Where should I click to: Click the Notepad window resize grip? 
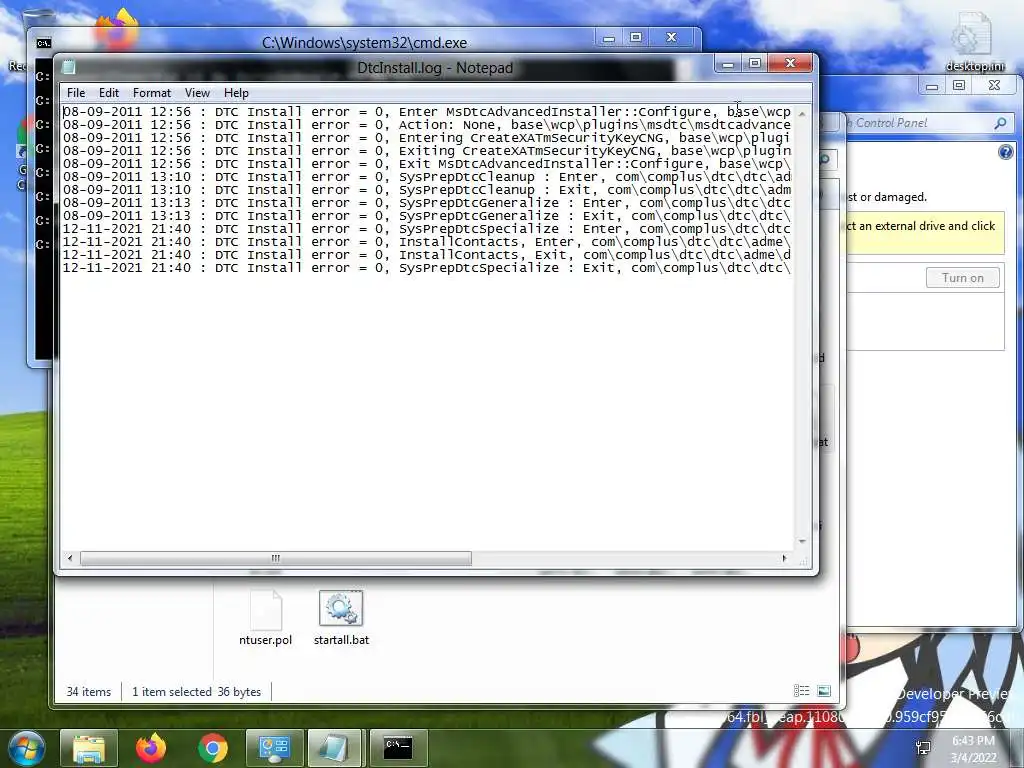click(x=803, y=561)
